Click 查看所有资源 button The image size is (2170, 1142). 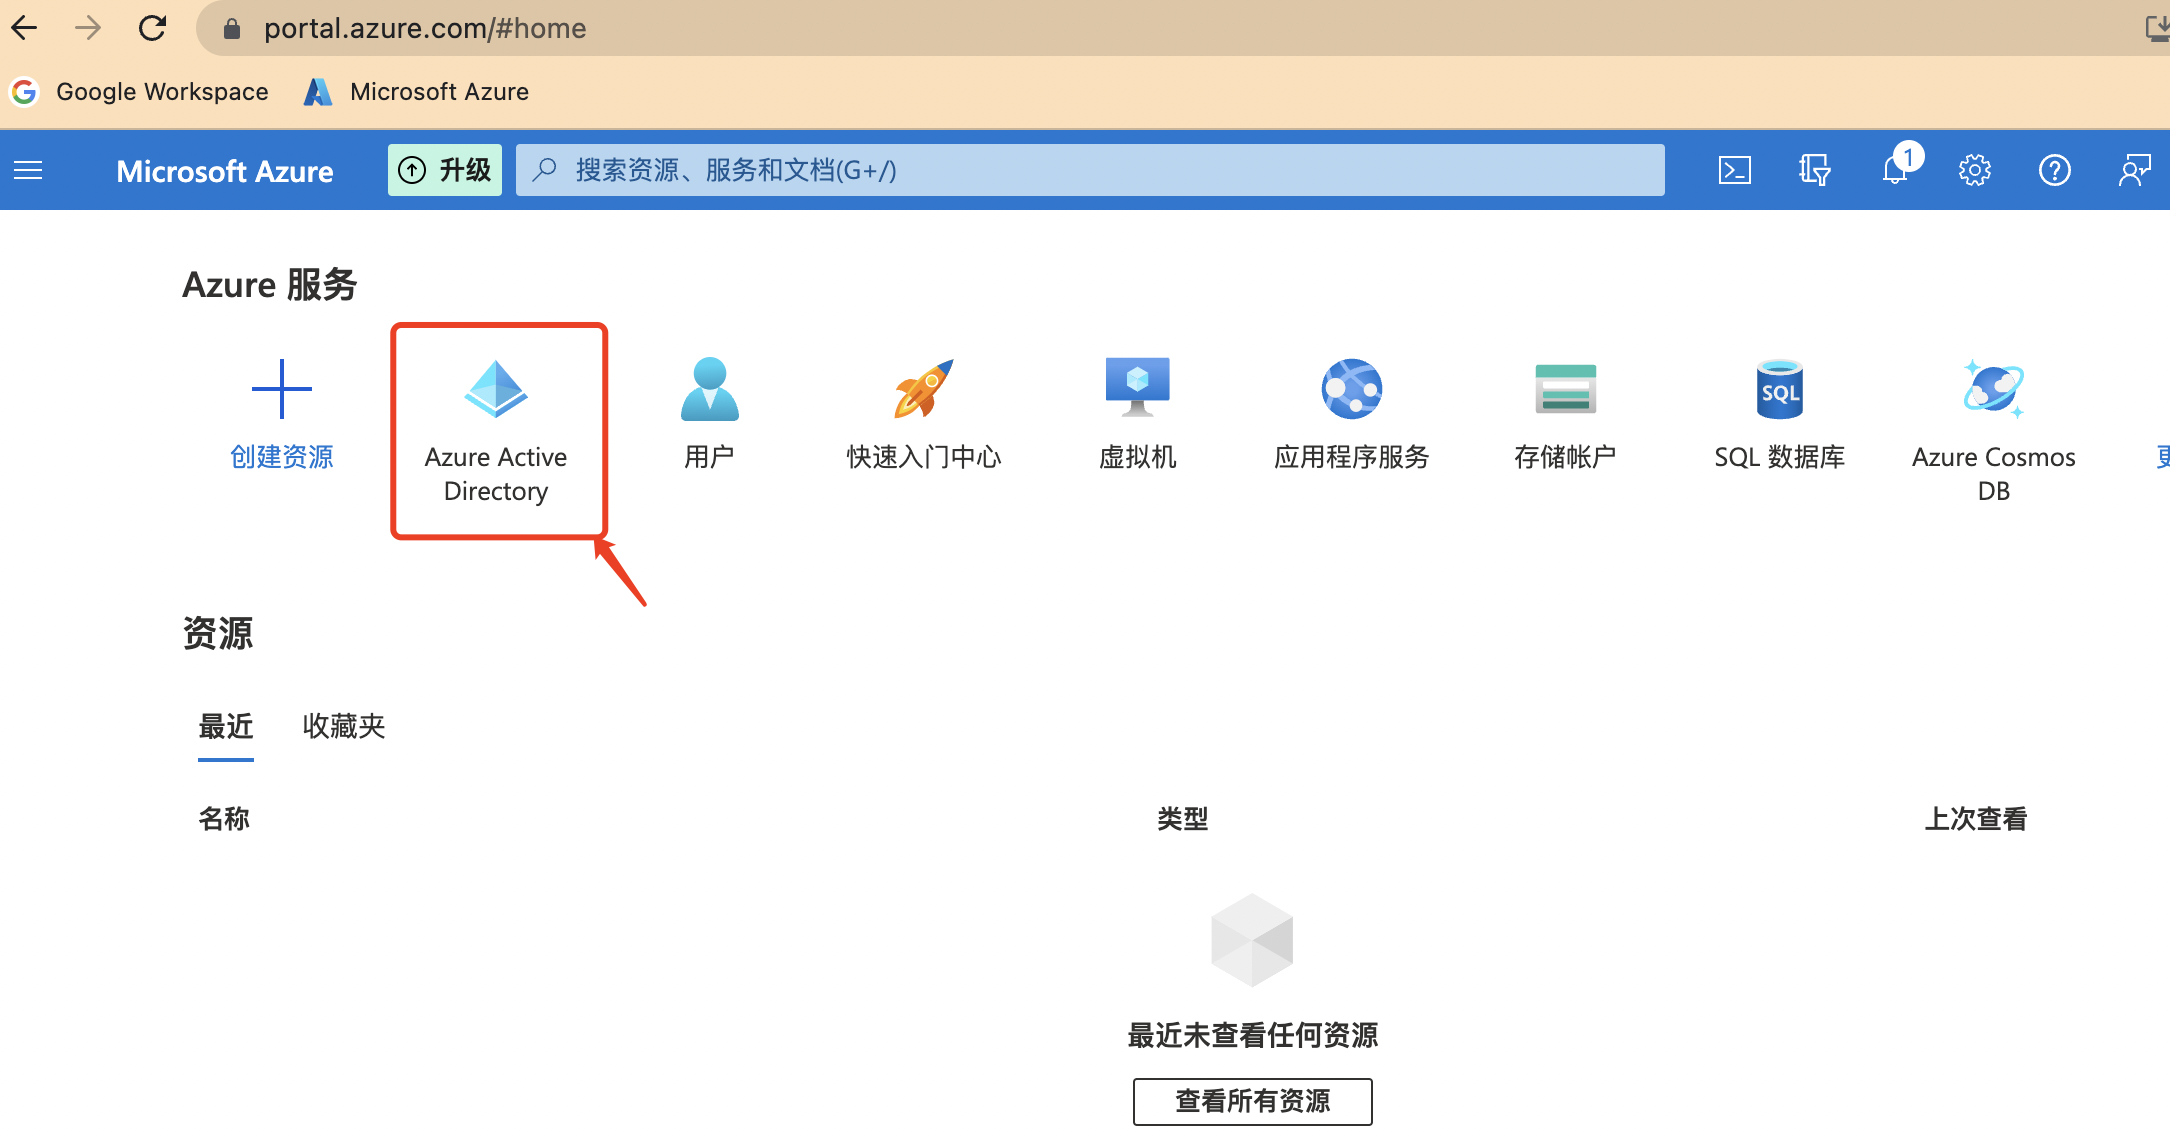tap(1253, 1101)
